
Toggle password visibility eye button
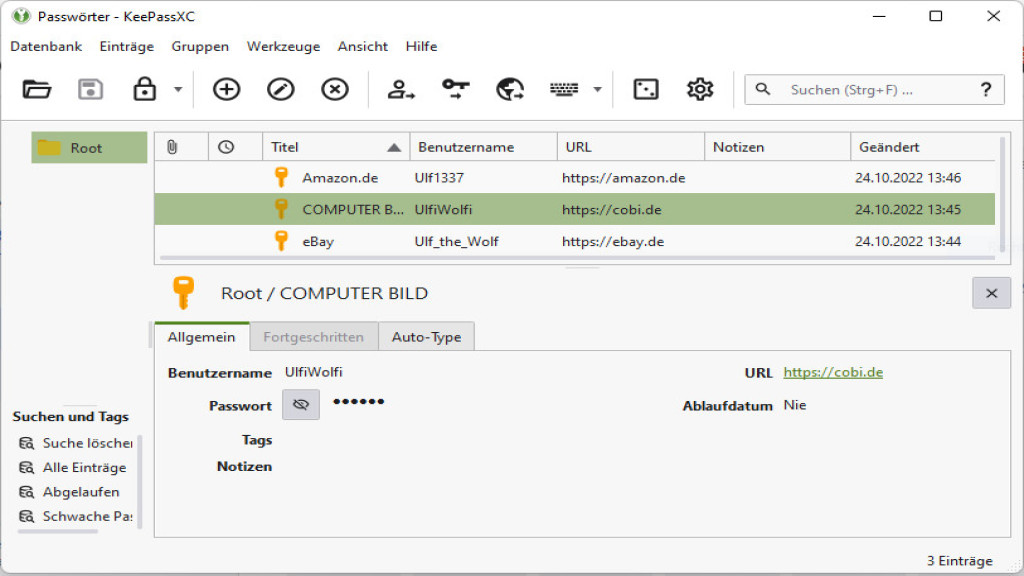(x=301, y=405)
